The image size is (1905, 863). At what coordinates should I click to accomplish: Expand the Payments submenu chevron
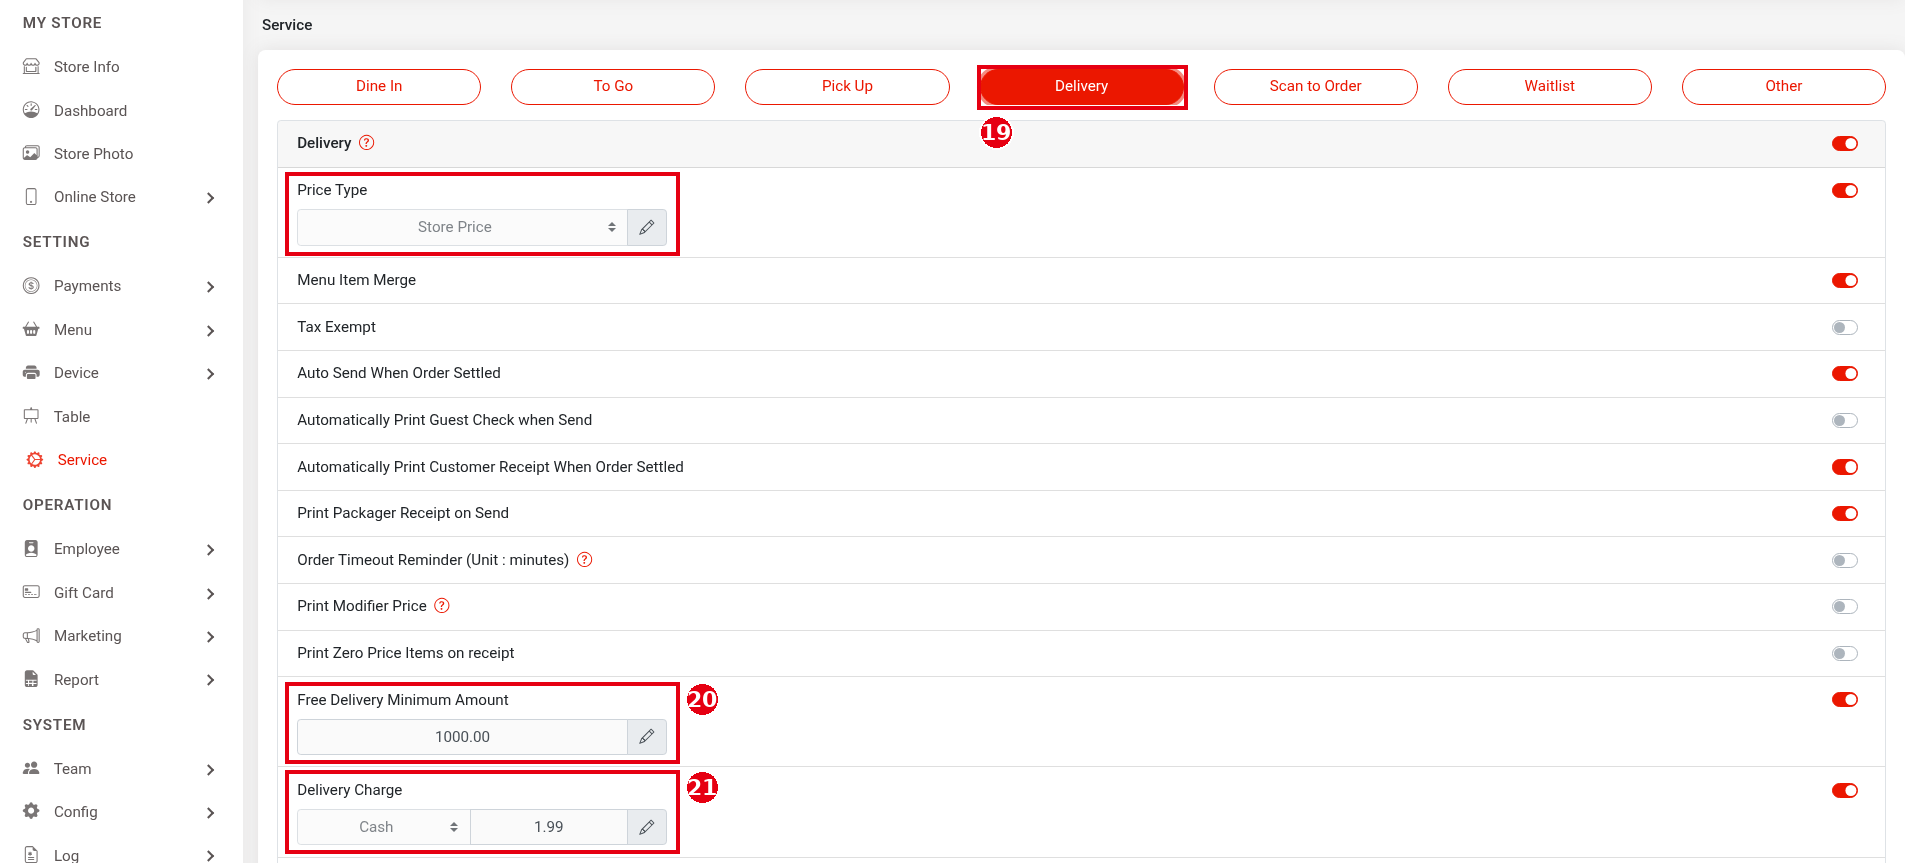click(210, 287)
